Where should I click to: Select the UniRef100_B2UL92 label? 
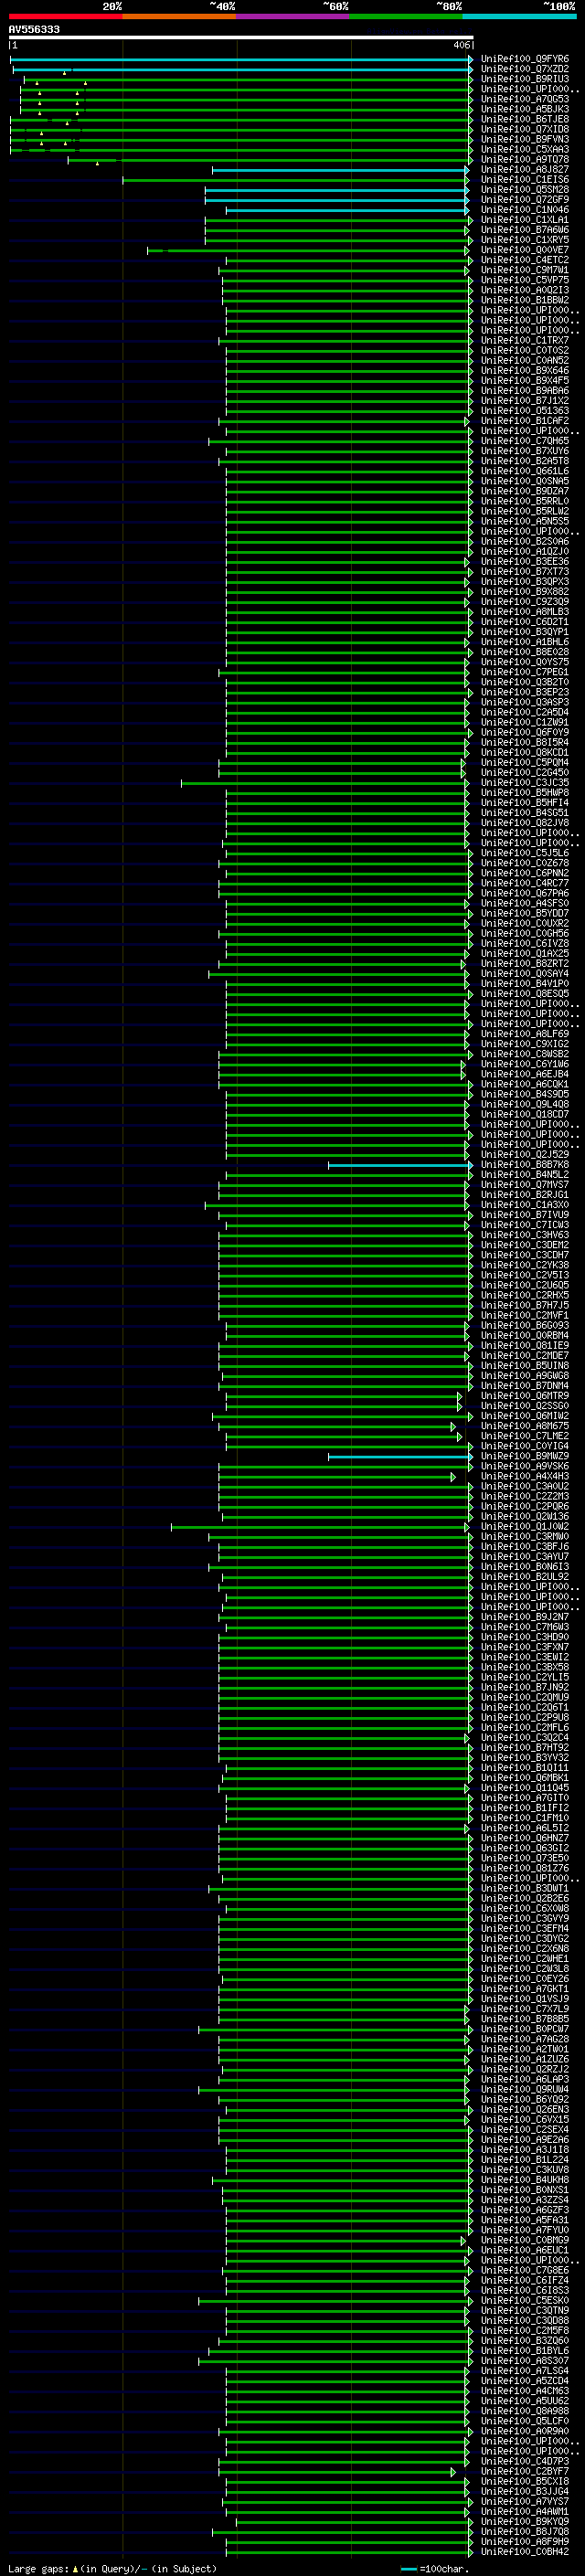[525, 1577]
